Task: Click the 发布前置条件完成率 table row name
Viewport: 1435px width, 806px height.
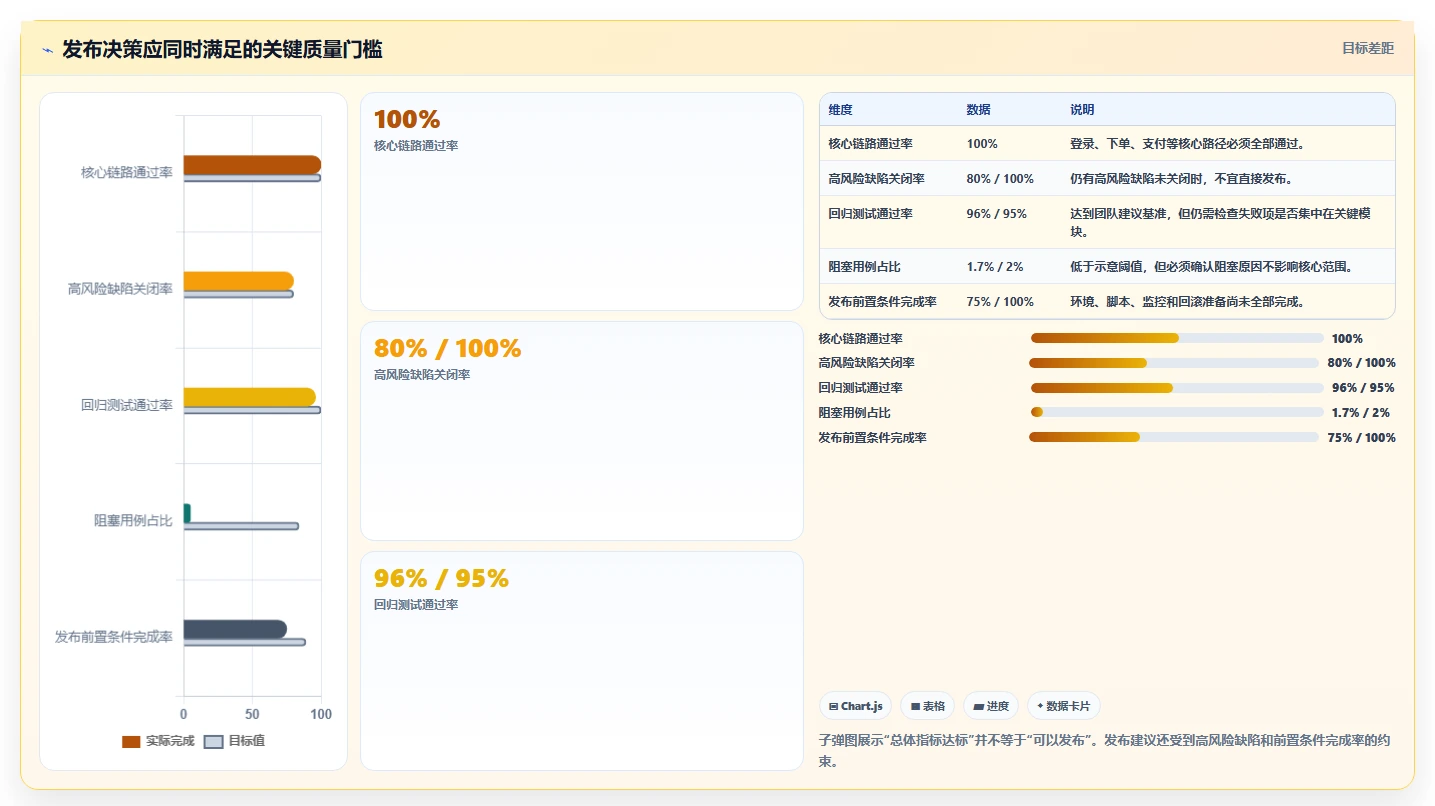Action: [x=883, y=302]
